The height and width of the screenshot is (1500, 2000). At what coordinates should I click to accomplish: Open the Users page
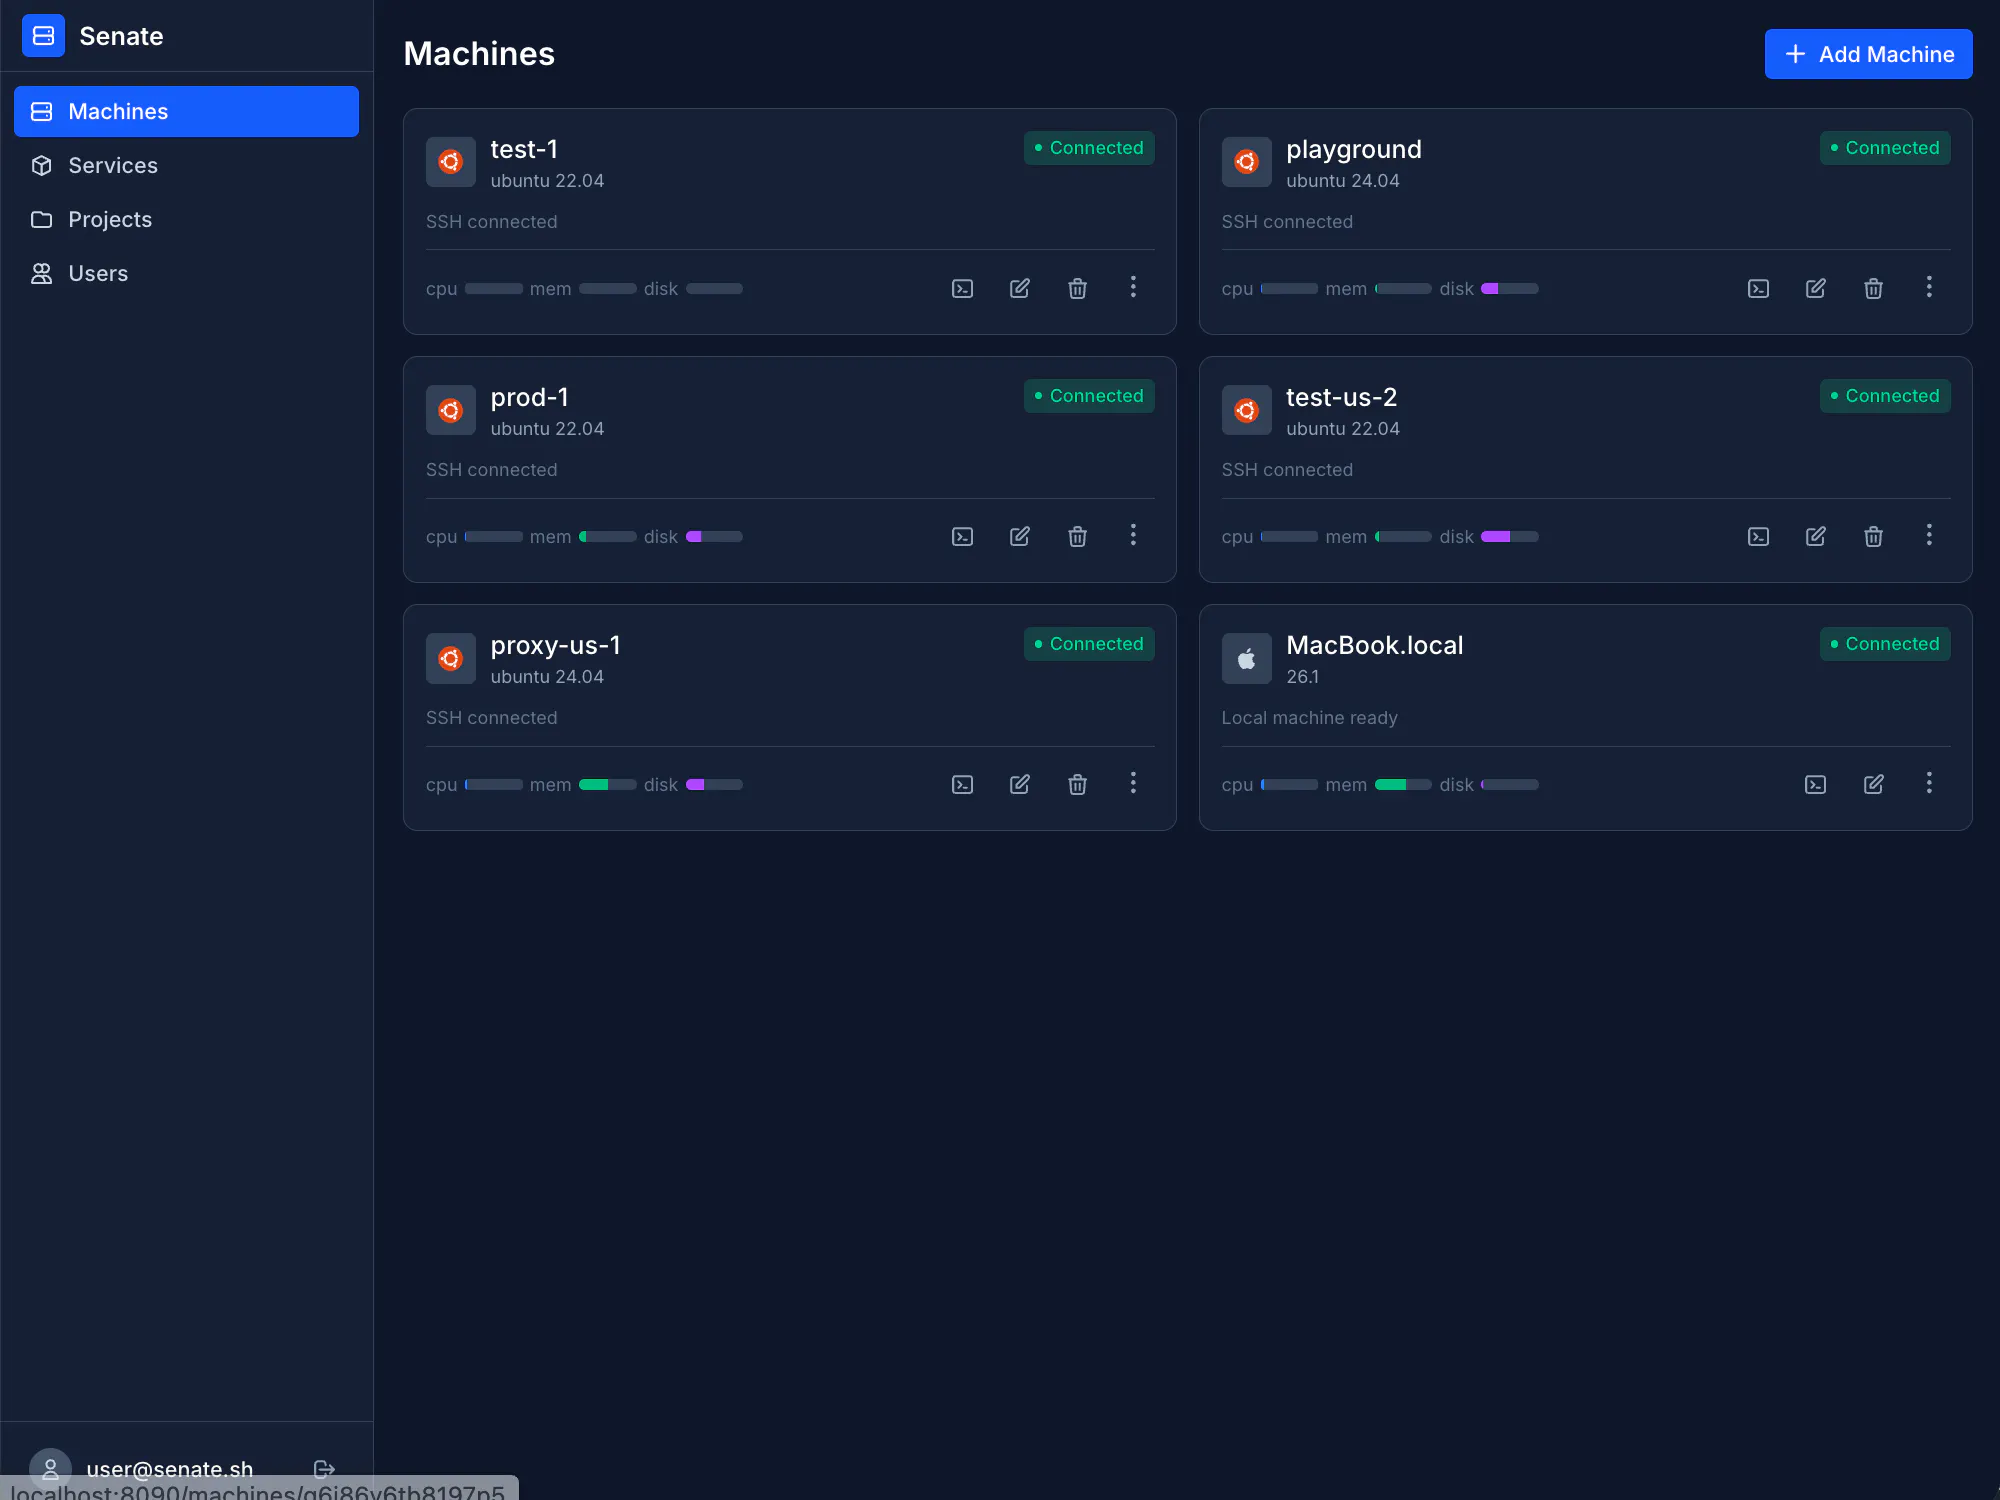[186, 273]
